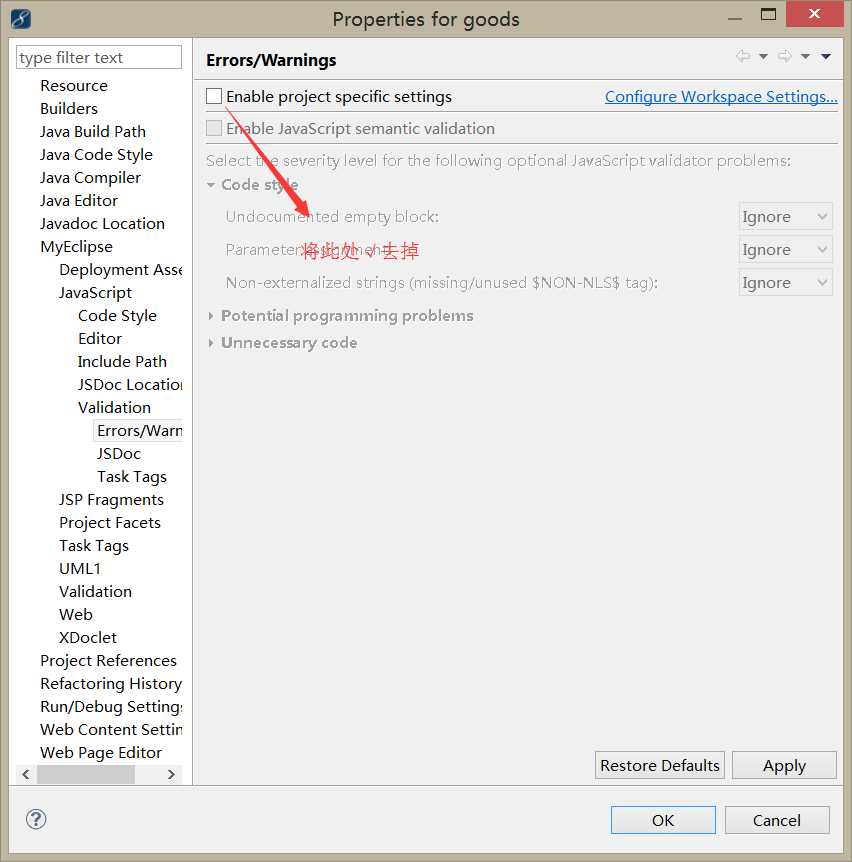Toggle Enable JavaScript semantic validation checkbox
Viewport: 852px width, 862px height.
click(214, 128)
